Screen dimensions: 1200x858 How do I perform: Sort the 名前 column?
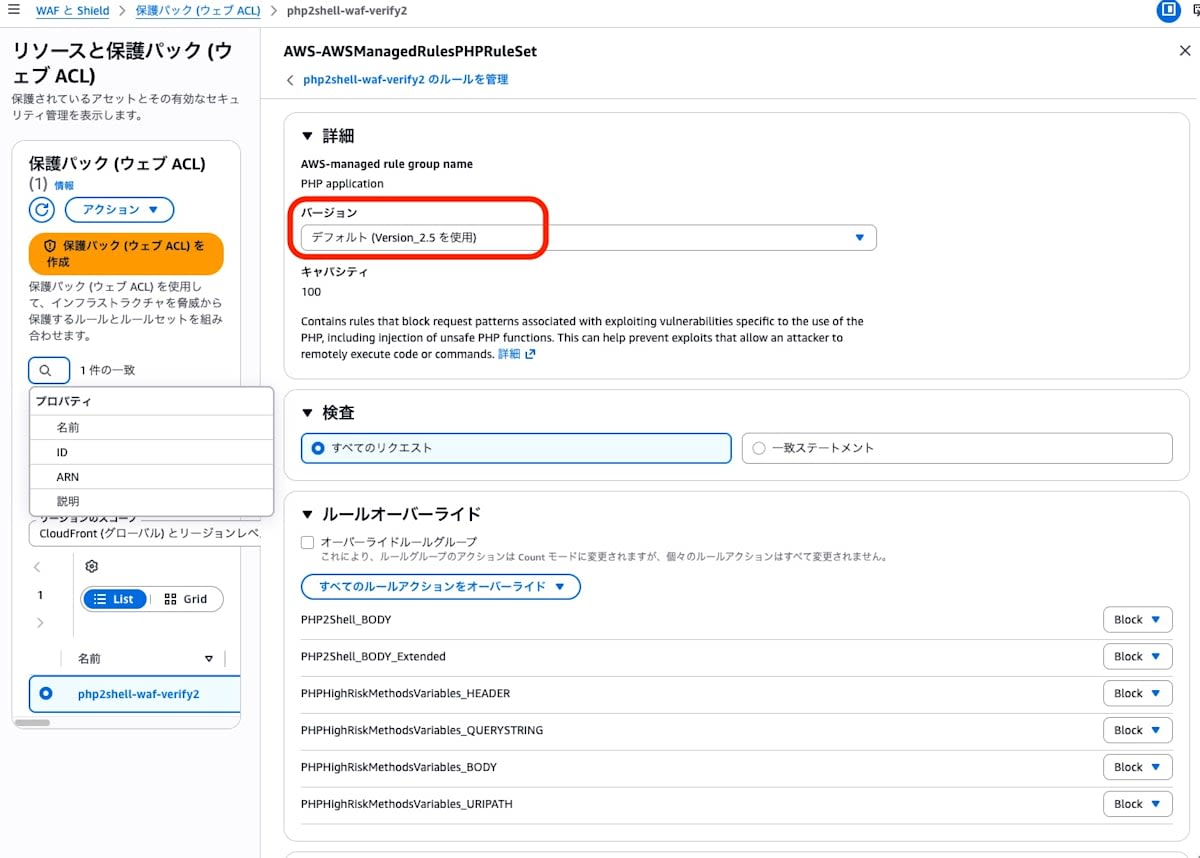[209, 659]
